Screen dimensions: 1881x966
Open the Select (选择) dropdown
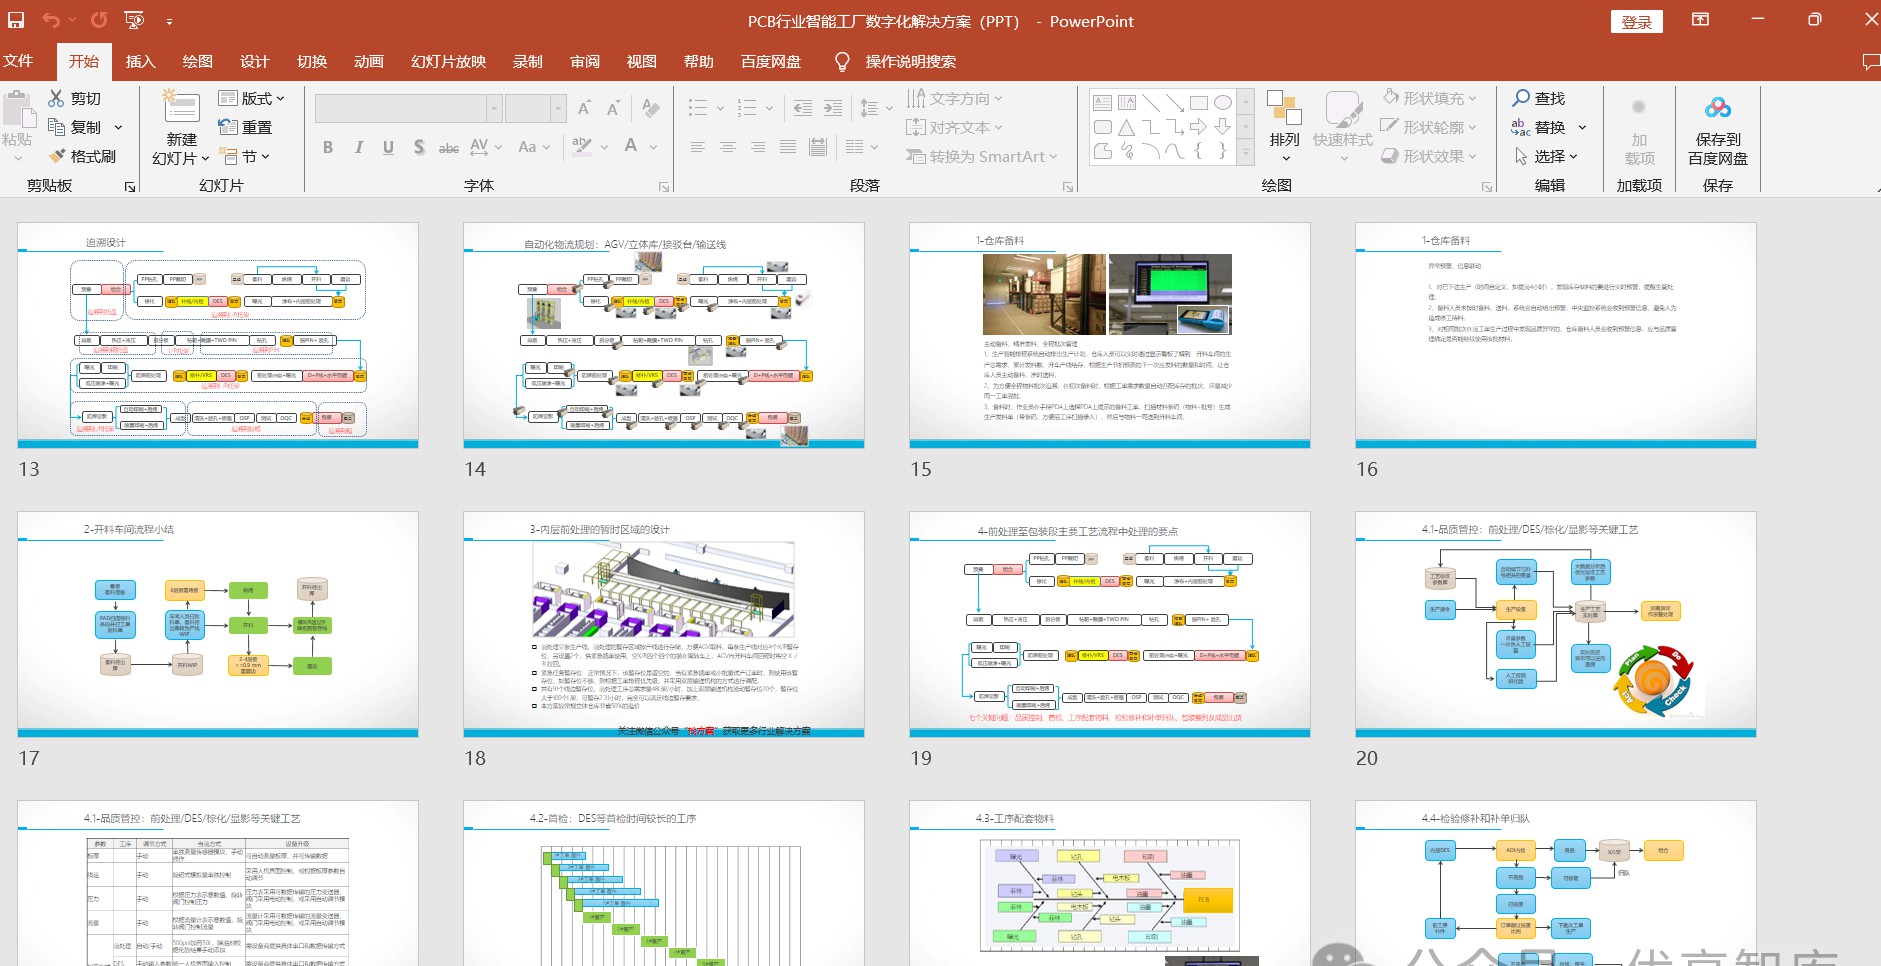(x=1546, y=156)
